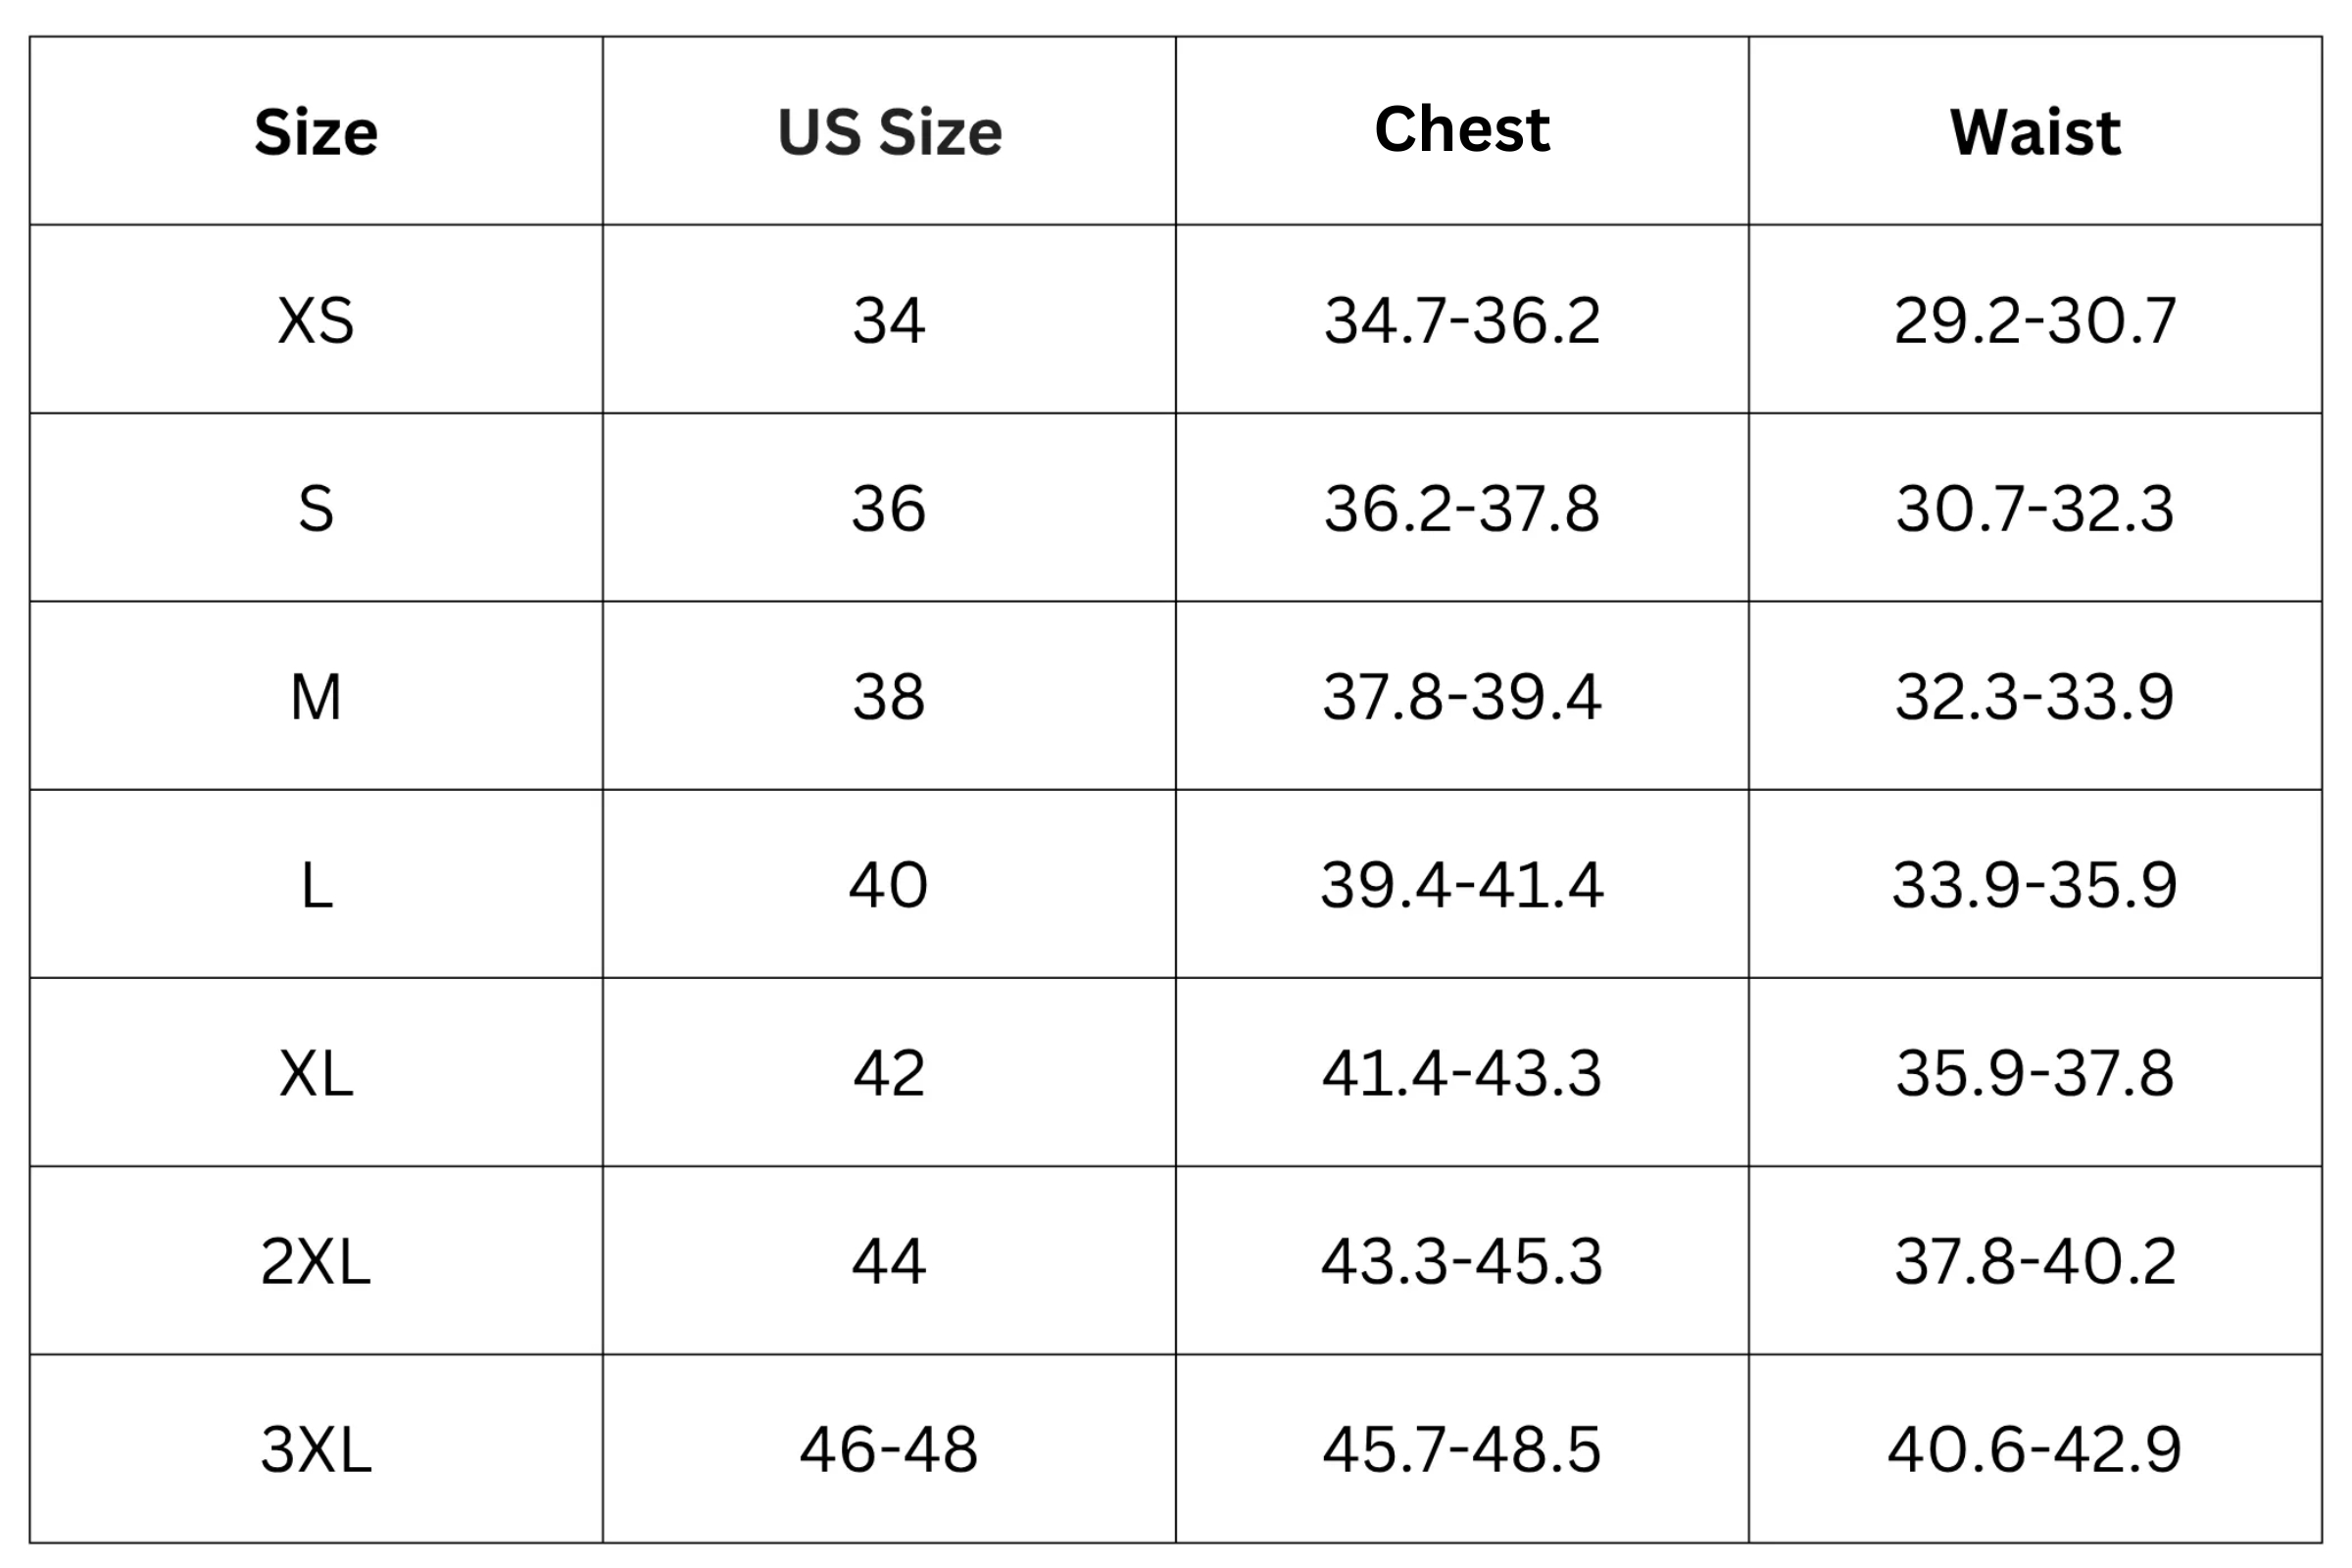
Task: Select waist range 33.9-35.9
Action: (x=2035, y=885)
